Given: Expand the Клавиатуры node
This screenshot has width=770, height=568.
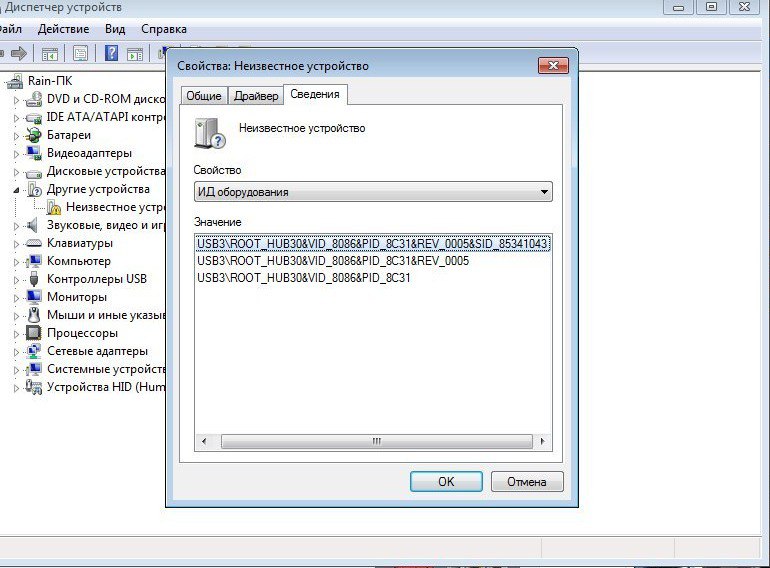Looking at the screenshot, I should (16, 244).
